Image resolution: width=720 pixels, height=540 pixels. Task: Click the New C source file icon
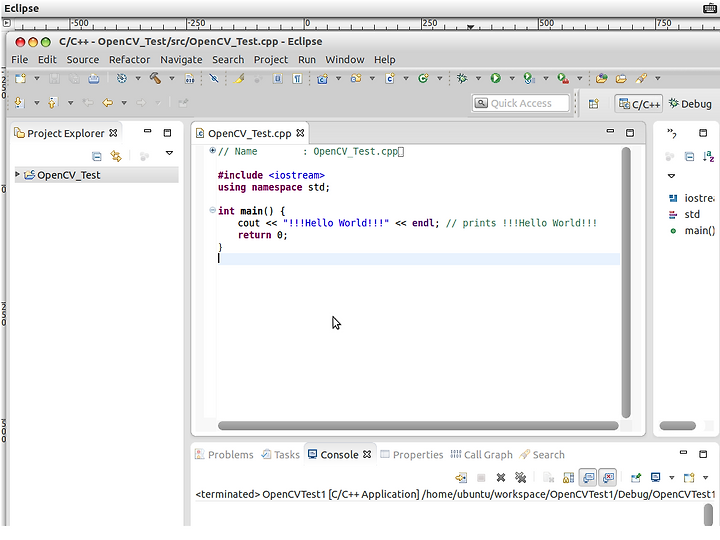tap(390, 79)
